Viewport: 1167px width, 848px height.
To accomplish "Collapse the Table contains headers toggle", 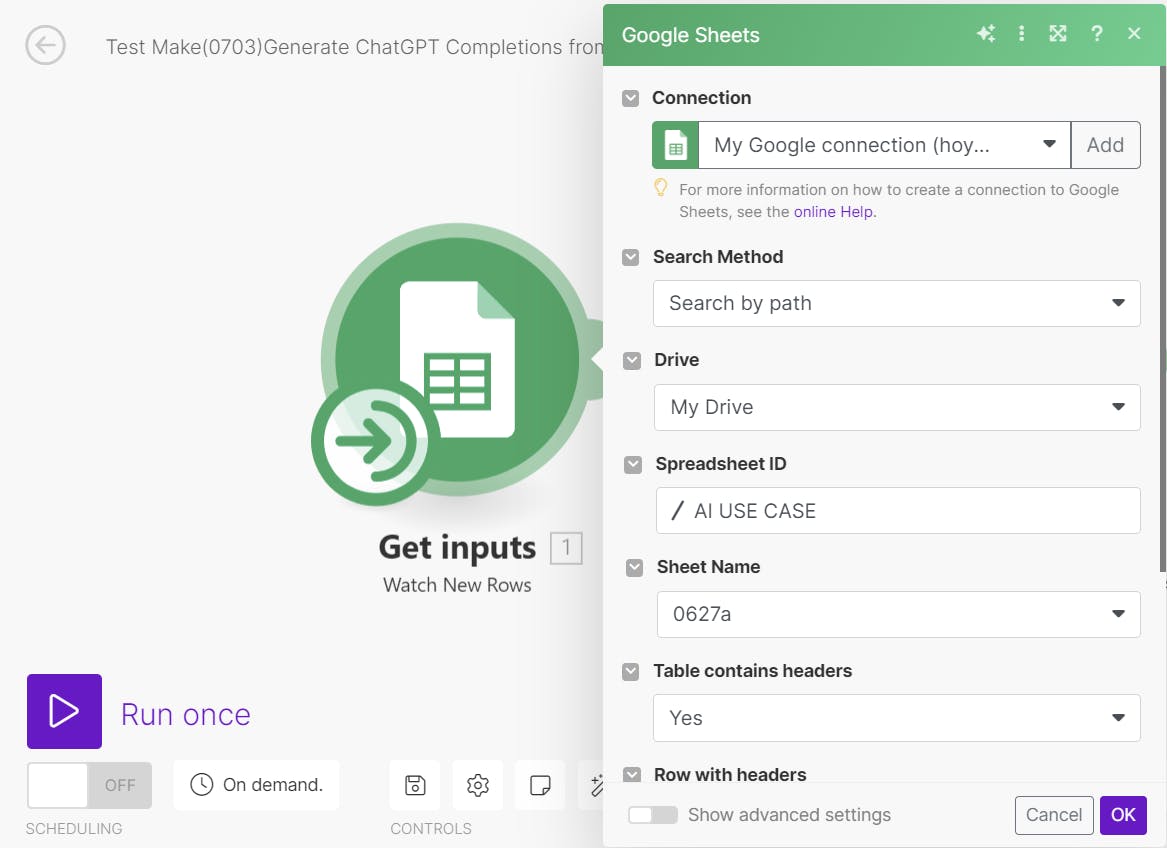I will (630, 672).
